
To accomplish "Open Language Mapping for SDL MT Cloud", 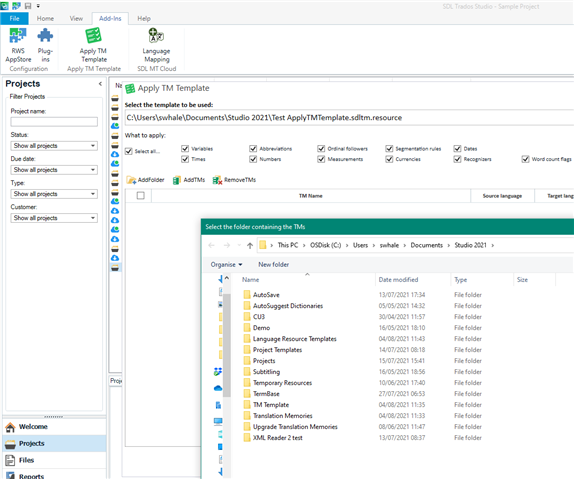I will [x=156, y=45].
